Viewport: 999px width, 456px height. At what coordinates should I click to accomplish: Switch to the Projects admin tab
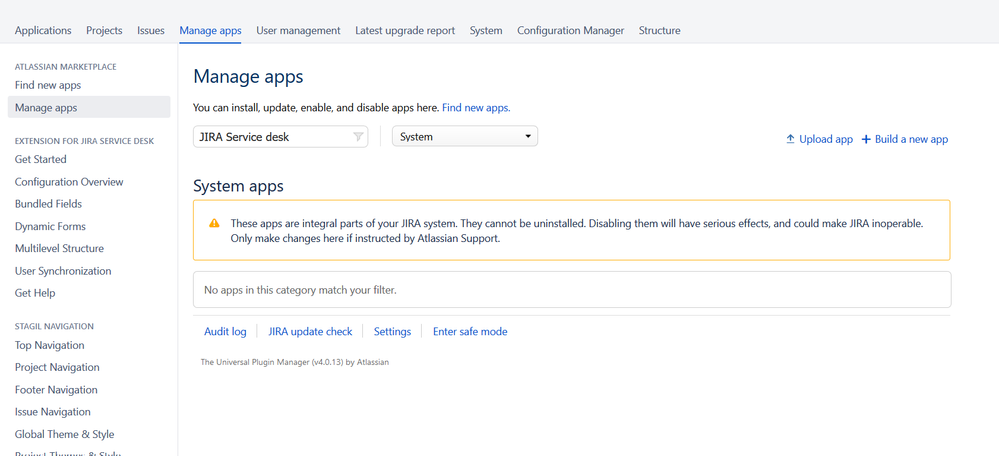[104, 31]
